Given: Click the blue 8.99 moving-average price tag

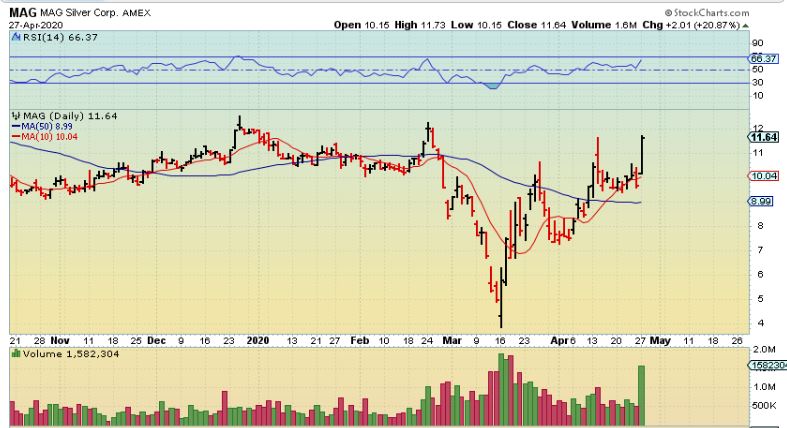Looking at the screenshot, I should pyautogui.click(x=761, y=201).
